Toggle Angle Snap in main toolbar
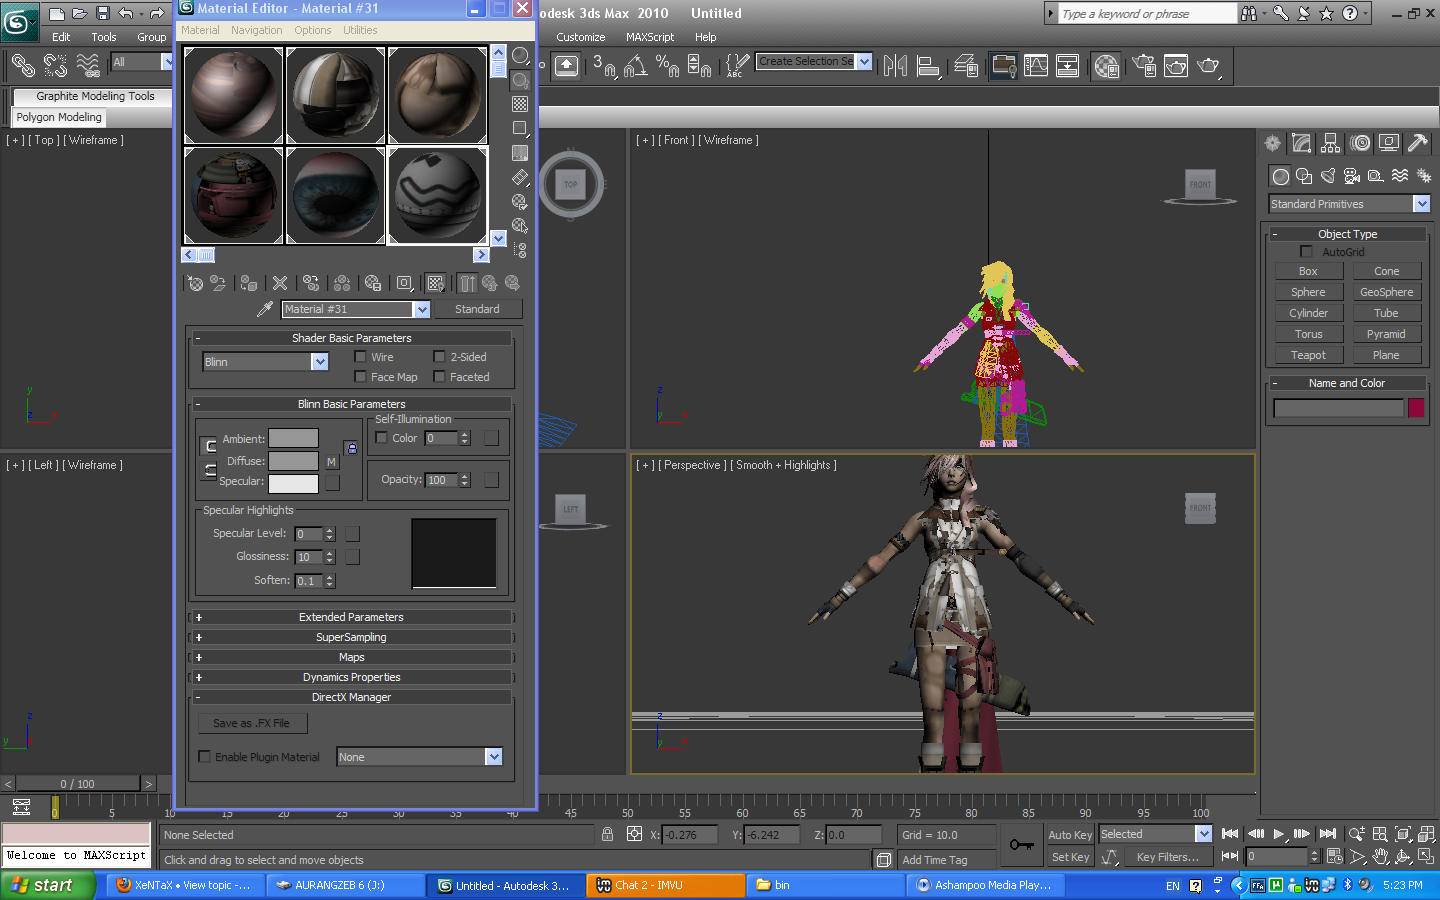The height and width of the screenshot is (900, 1440). tap(635, 66)
